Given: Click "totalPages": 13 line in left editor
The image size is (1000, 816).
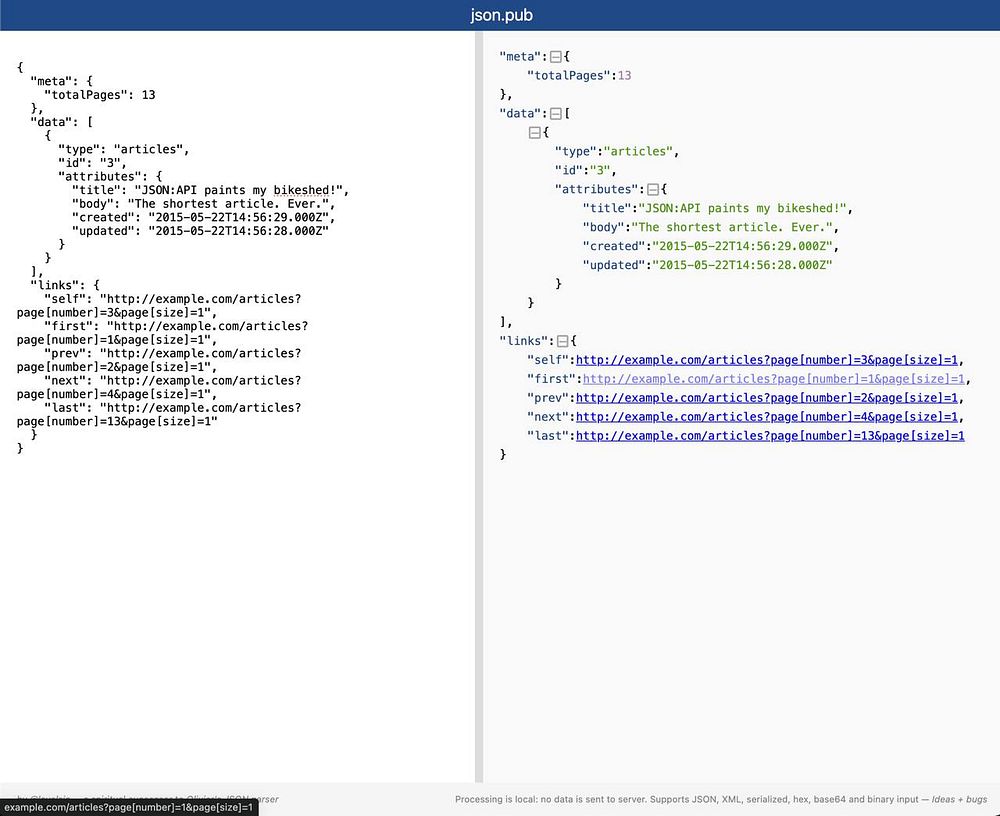Looking at the screenshot, I should (99, 95).
